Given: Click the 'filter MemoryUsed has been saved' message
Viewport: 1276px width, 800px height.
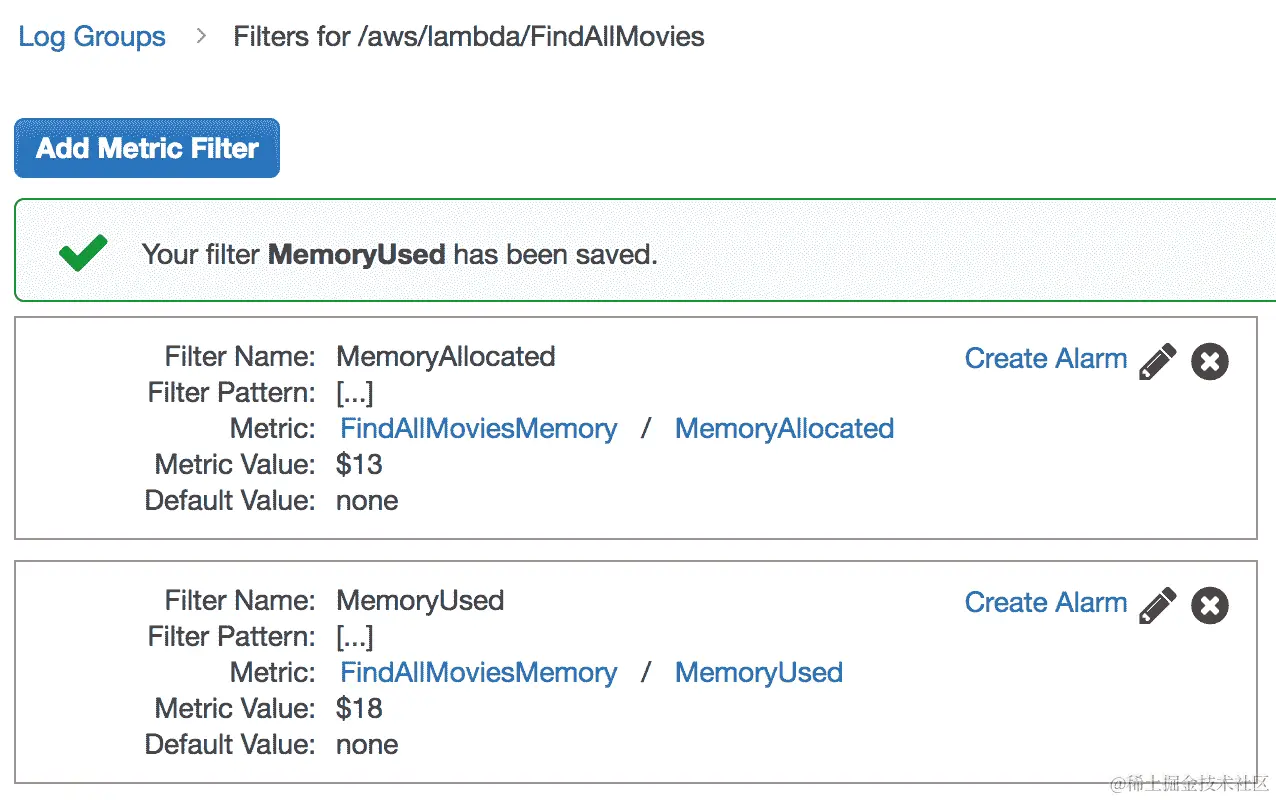Looking at the screenshot, I should coord(400,254).
